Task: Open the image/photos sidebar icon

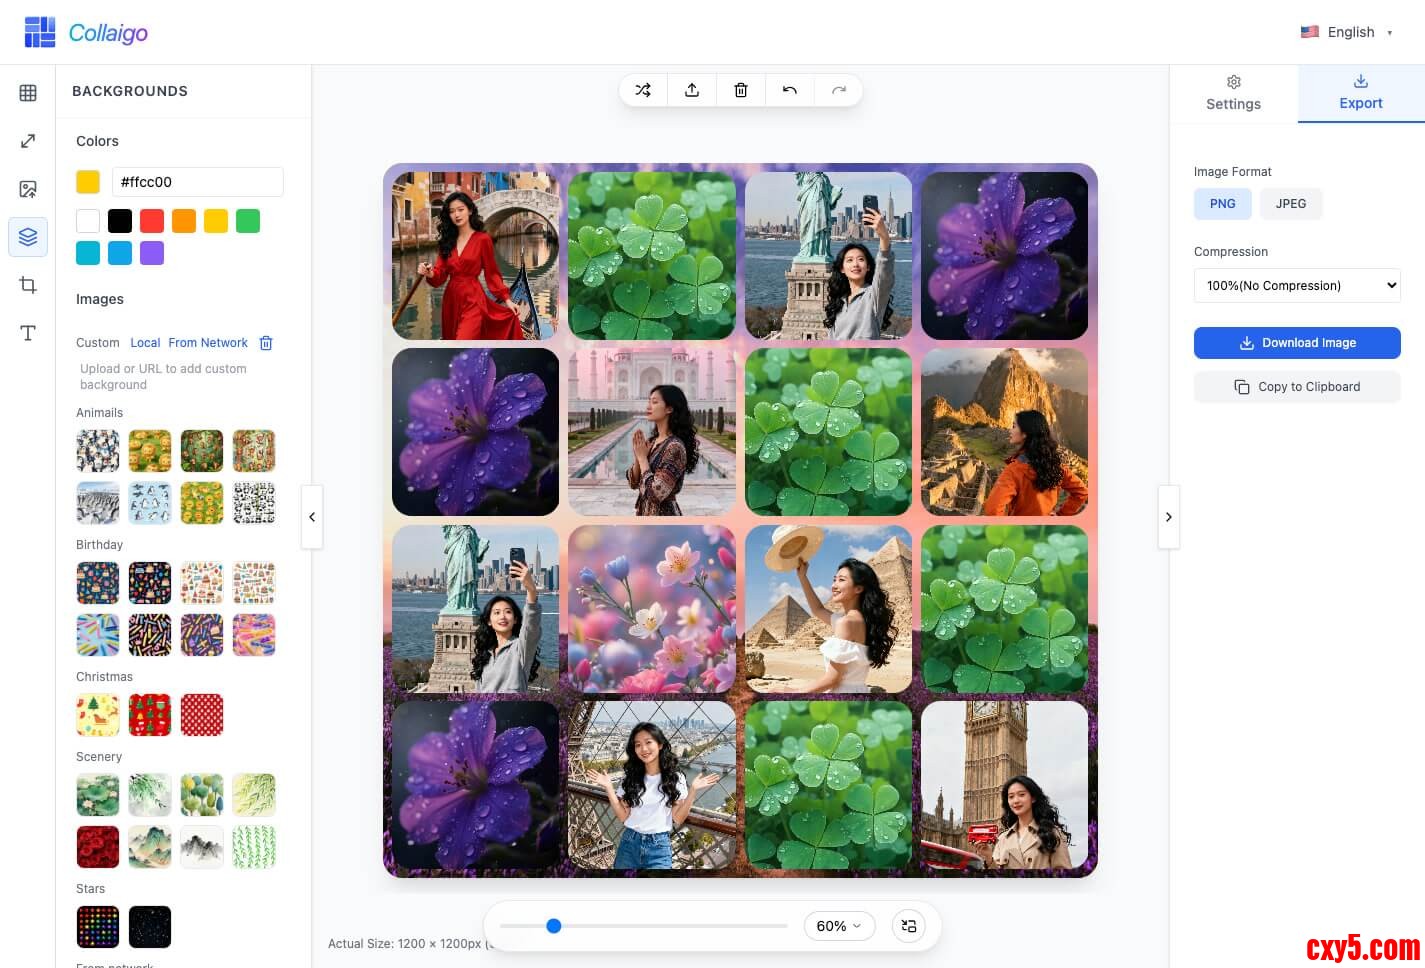Action: [28, 189]
